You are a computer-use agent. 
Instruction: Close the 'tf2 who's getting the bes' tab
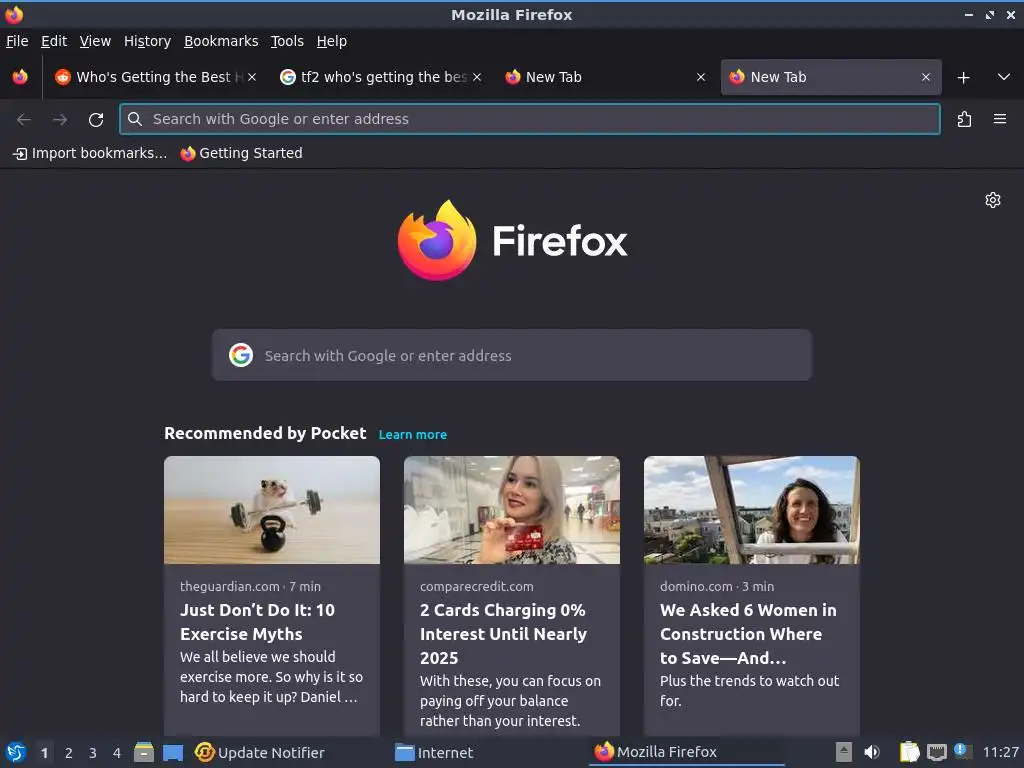click(477, 77)
